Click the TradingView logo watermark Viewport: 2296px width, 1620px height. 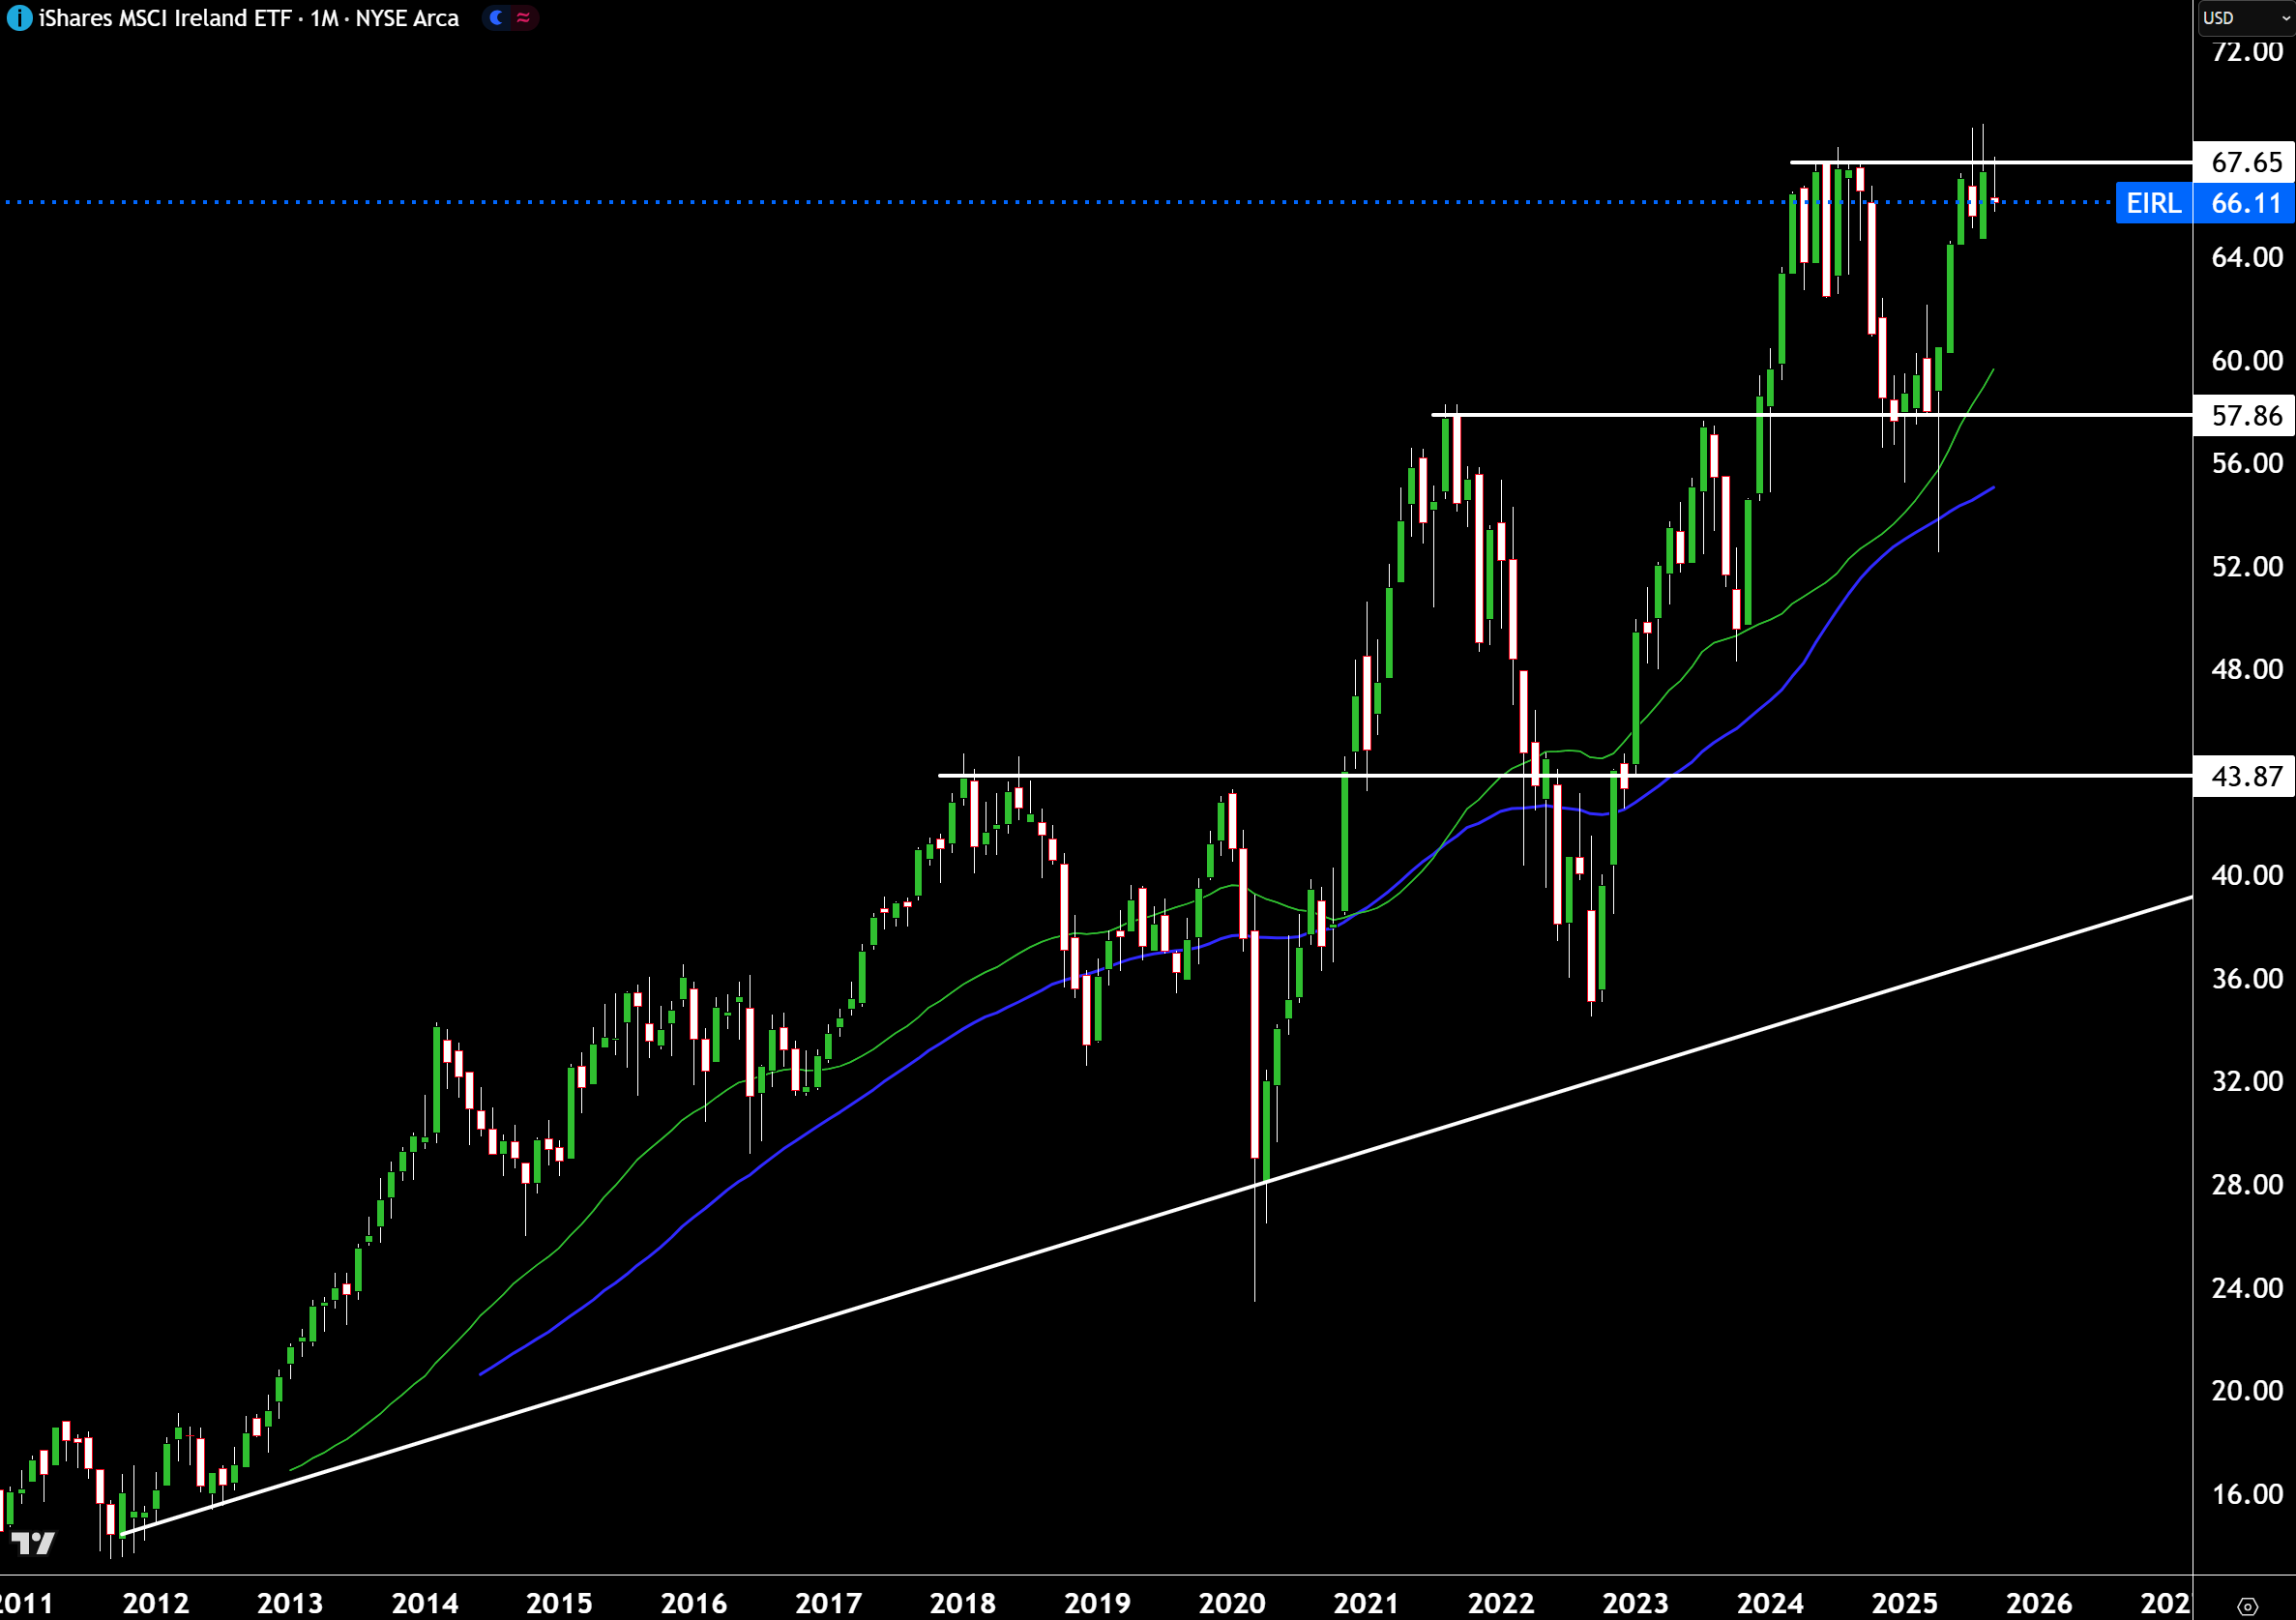(x=34, y=1543)
